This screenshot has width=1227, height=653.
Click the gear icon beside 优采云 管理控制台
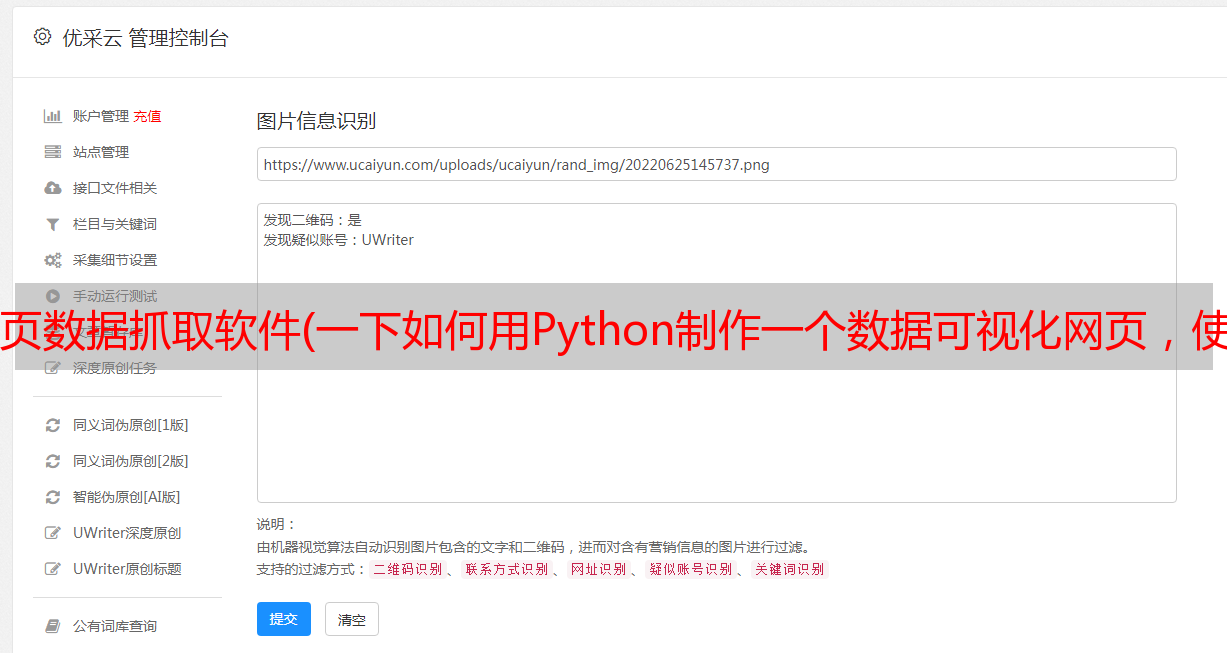point(42,37)
